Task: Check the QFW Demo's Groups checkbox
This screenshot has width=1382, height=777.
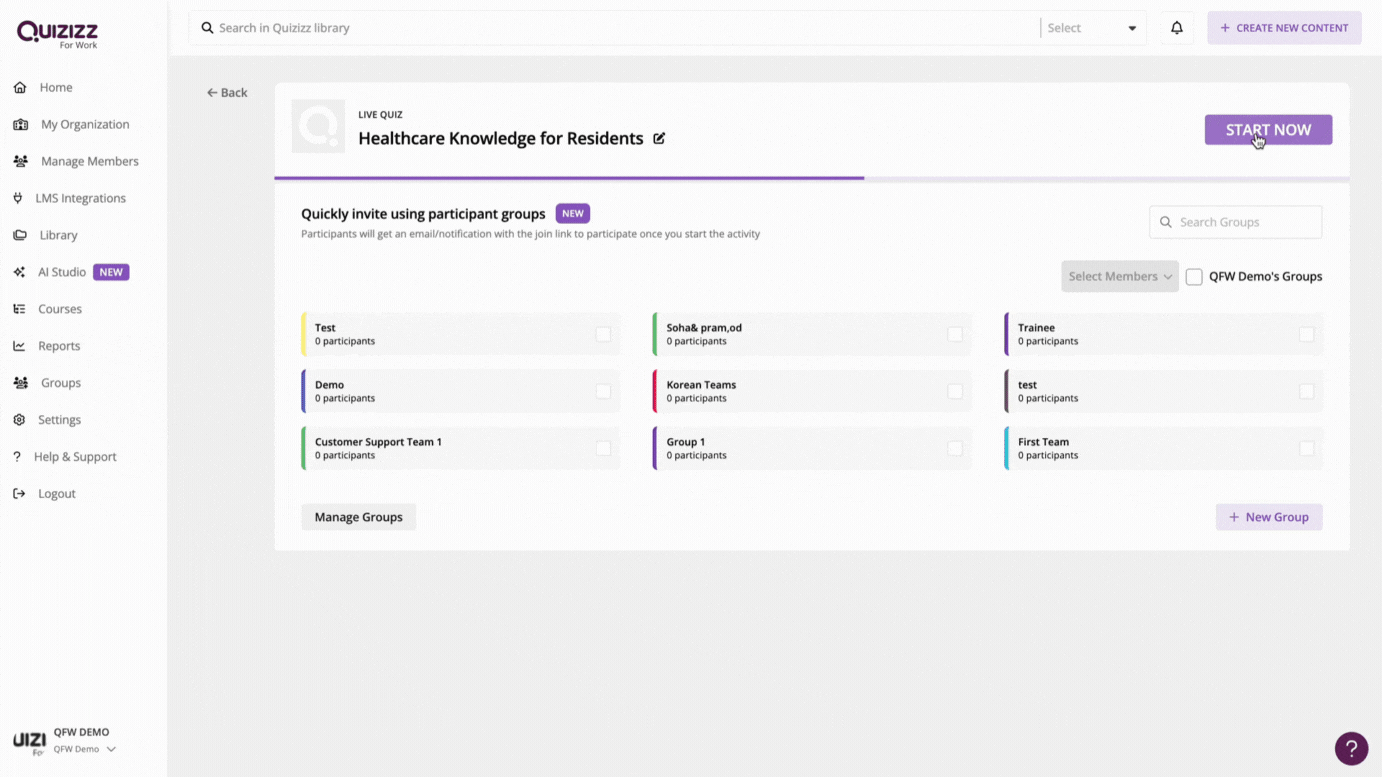Action: pyautogui.click(x=1194, y=277)
